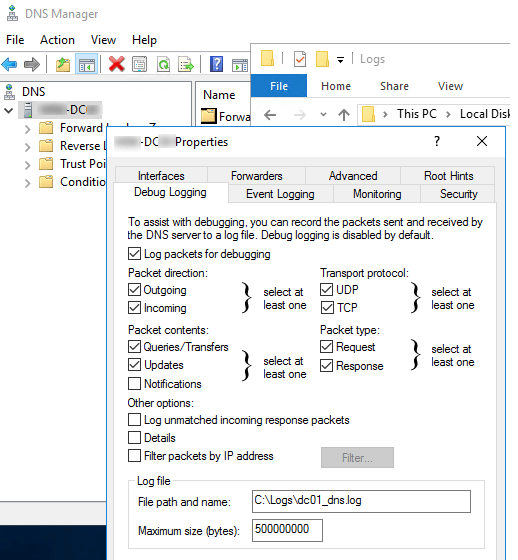Expand the Reverse Lookup Zones tree node
This screenshot has height=560, width=518.
[x=28, y=146]
